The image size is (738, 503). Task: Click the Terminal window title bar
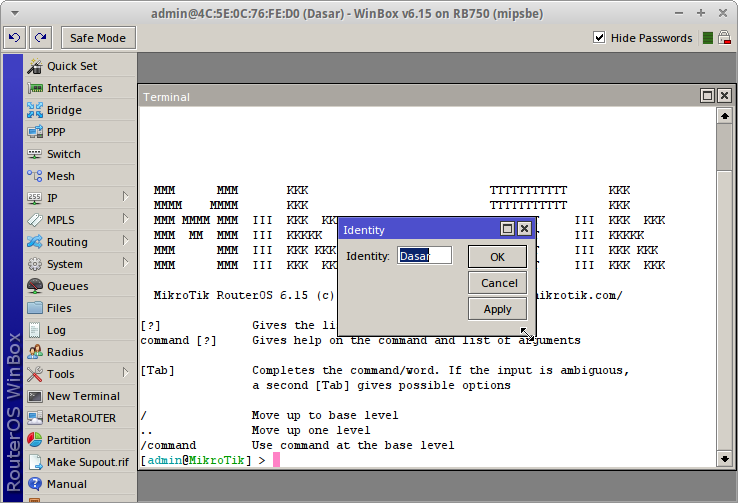419,96
